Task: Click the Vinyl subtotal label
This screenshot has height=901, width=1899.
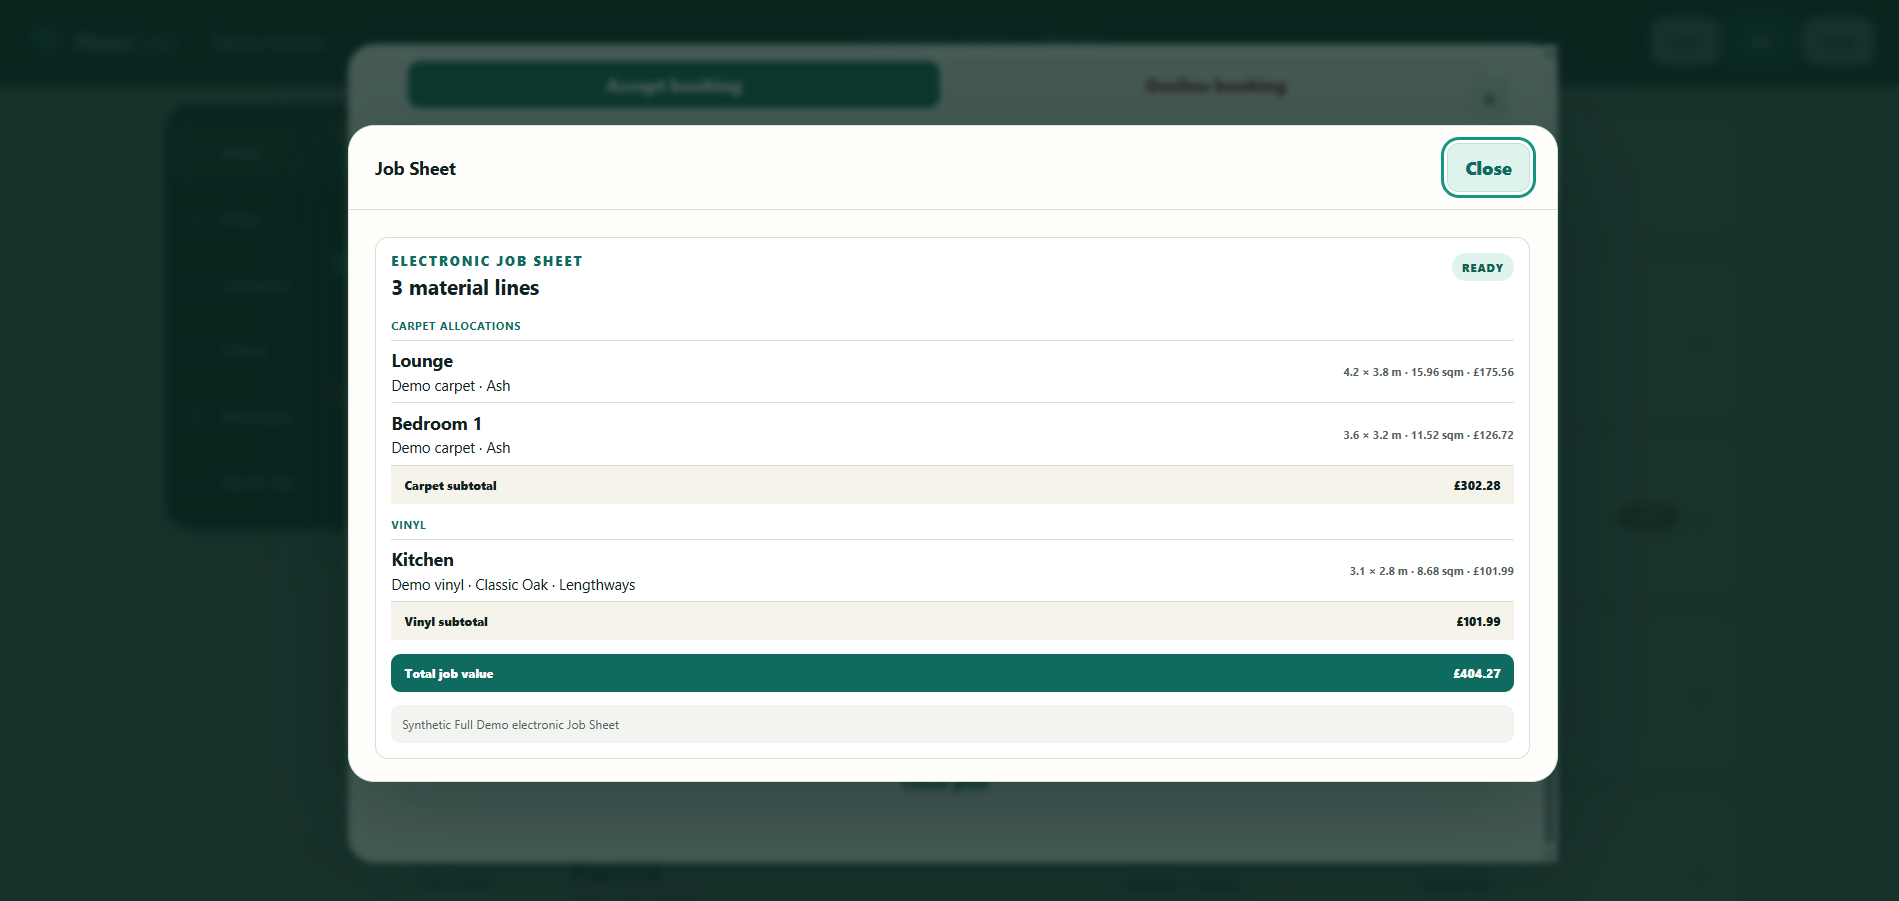Action: (446, 622)
